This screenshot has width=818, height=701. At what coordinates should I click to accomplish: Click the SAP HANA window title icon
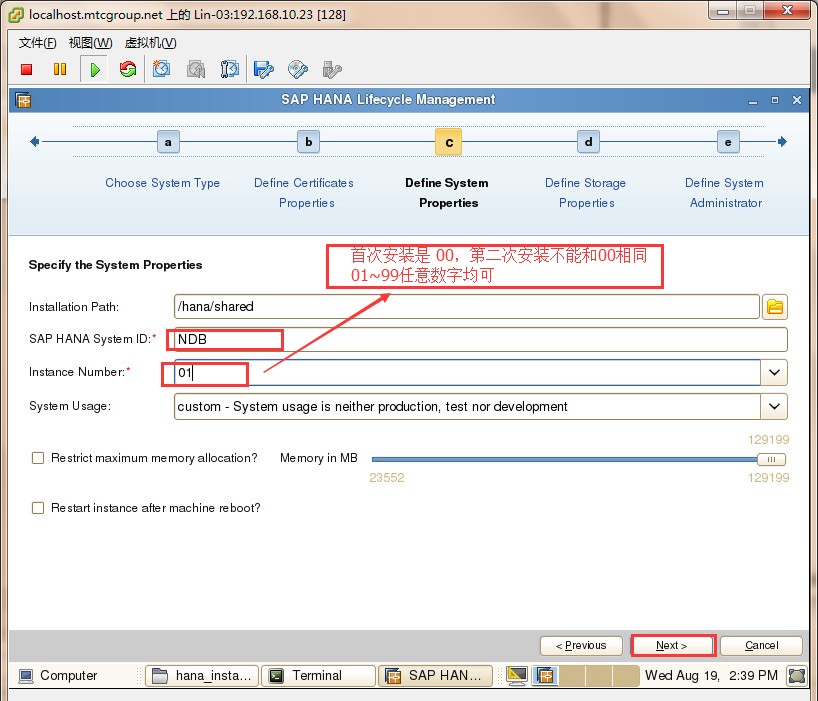pos(23,100)
